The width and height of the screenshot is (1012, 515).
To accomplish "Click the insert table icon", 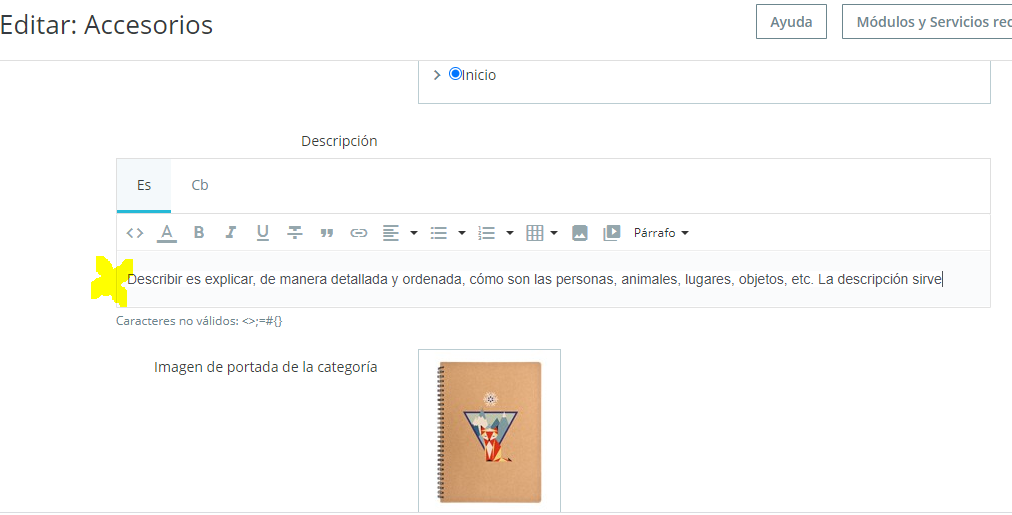I will coord(534,233).
